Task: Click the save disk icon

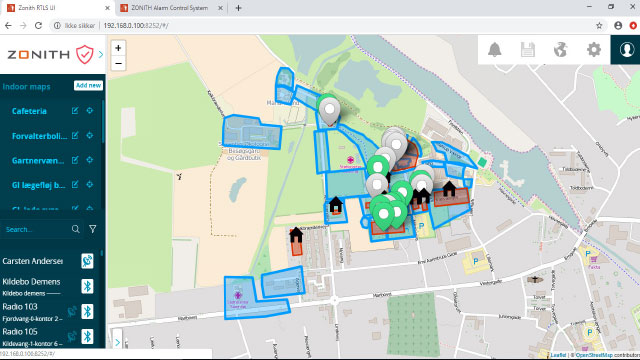Action: point(528,50)
